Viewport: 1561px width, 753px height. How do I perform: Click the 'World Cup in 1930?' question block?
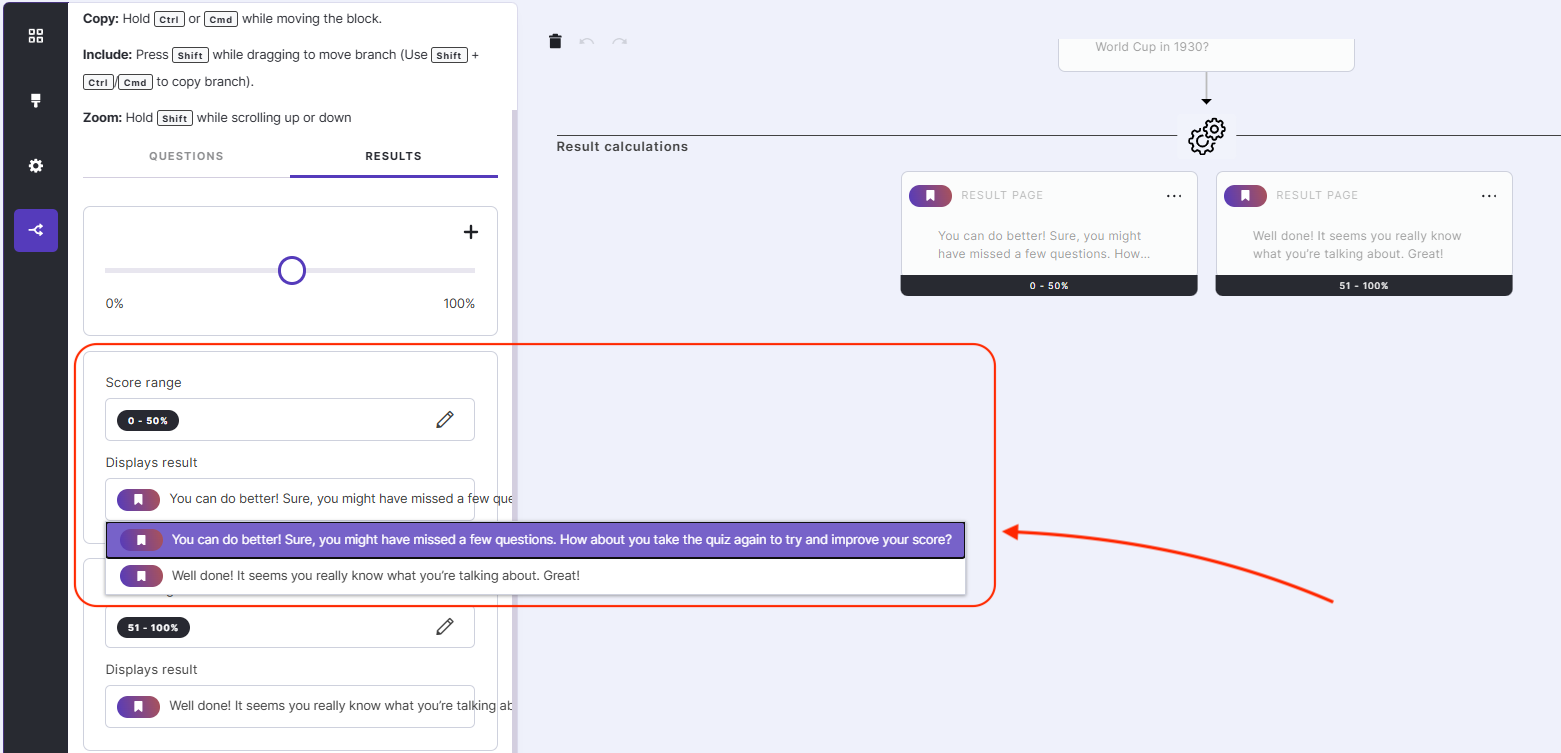1206,46
